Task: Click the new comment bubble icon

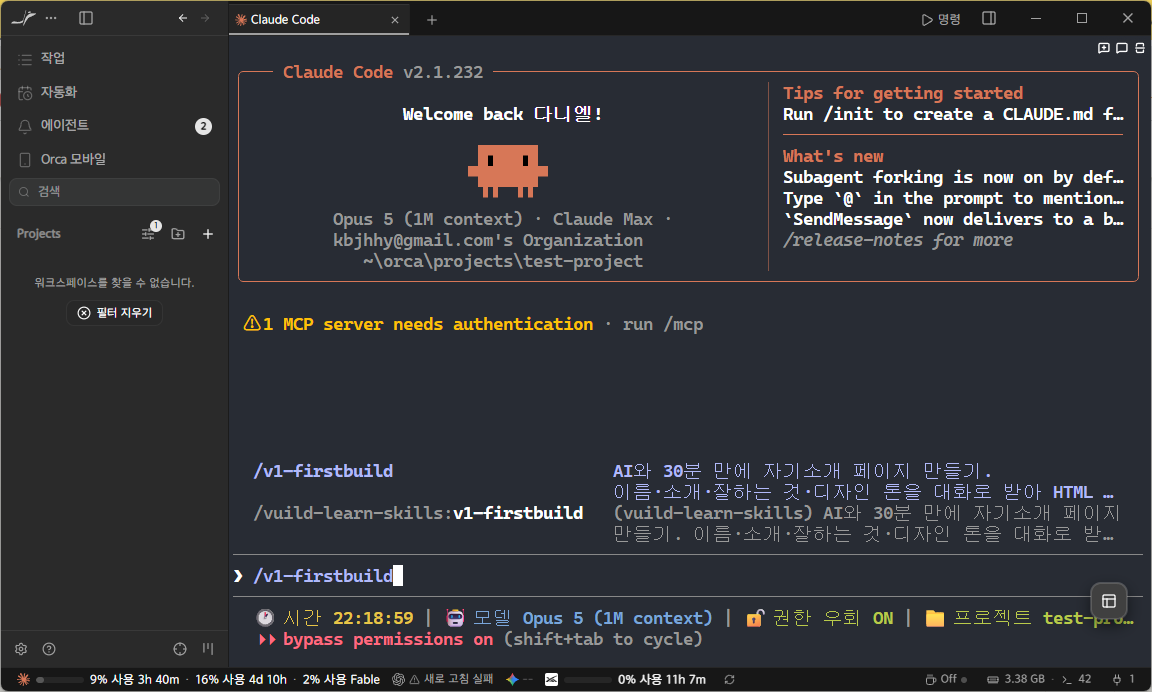Action: point(1104,48)
